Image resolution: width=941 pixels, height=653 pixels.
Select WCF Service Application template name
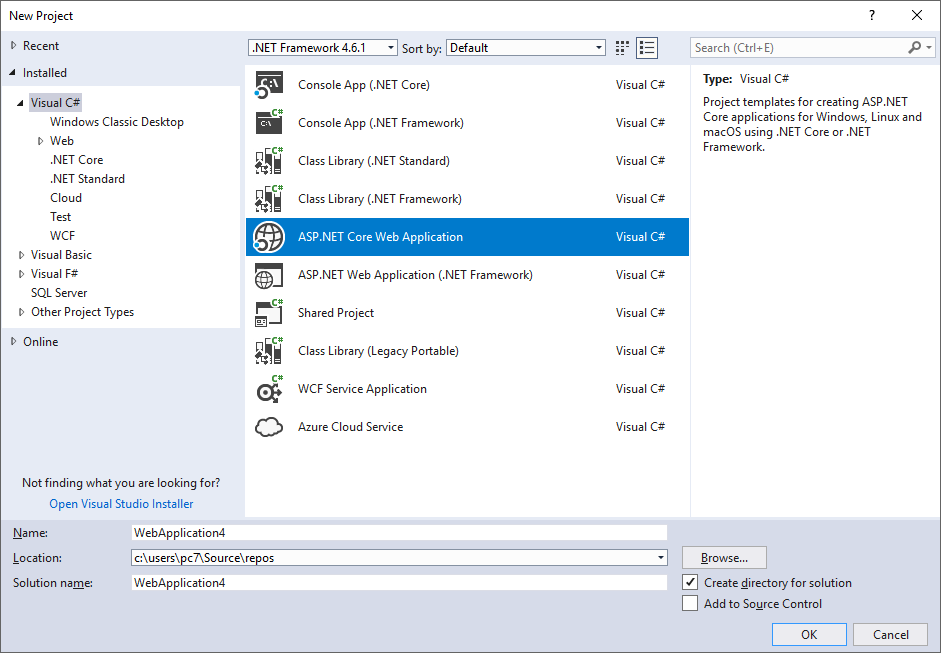(362, 389)
